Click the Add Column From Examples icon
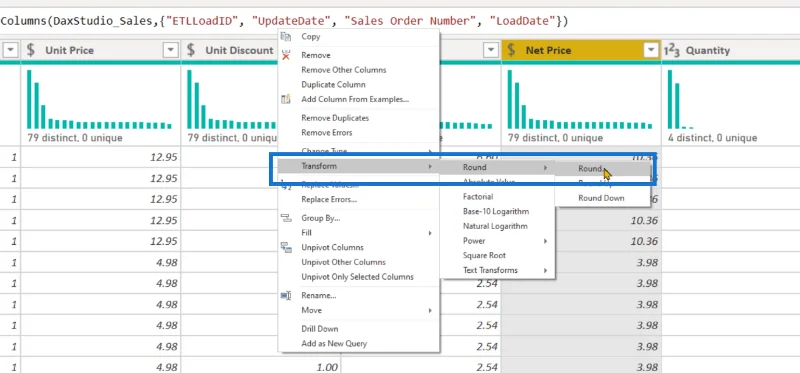800x373 pixels. tap(286, 99)
